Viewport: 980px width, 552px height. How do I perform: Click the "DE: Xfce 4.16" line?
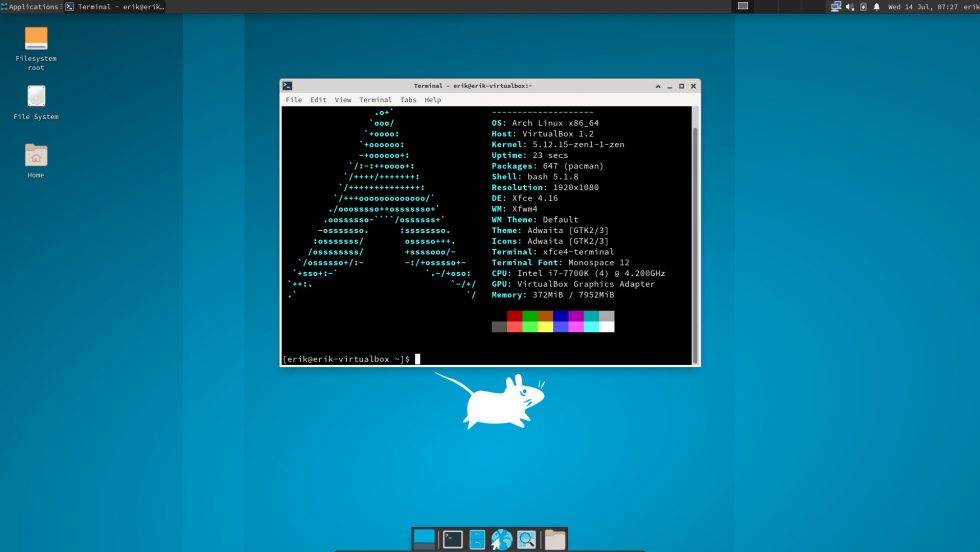tap(525, 198)
